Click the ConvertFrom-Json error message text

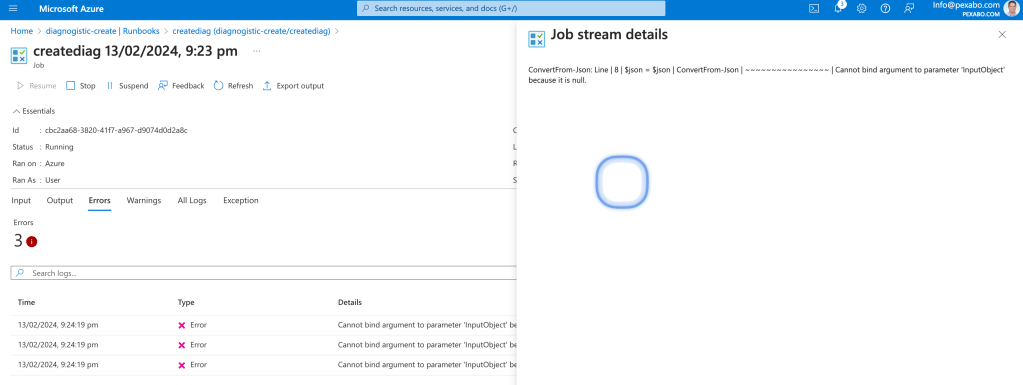pos(767,74)
